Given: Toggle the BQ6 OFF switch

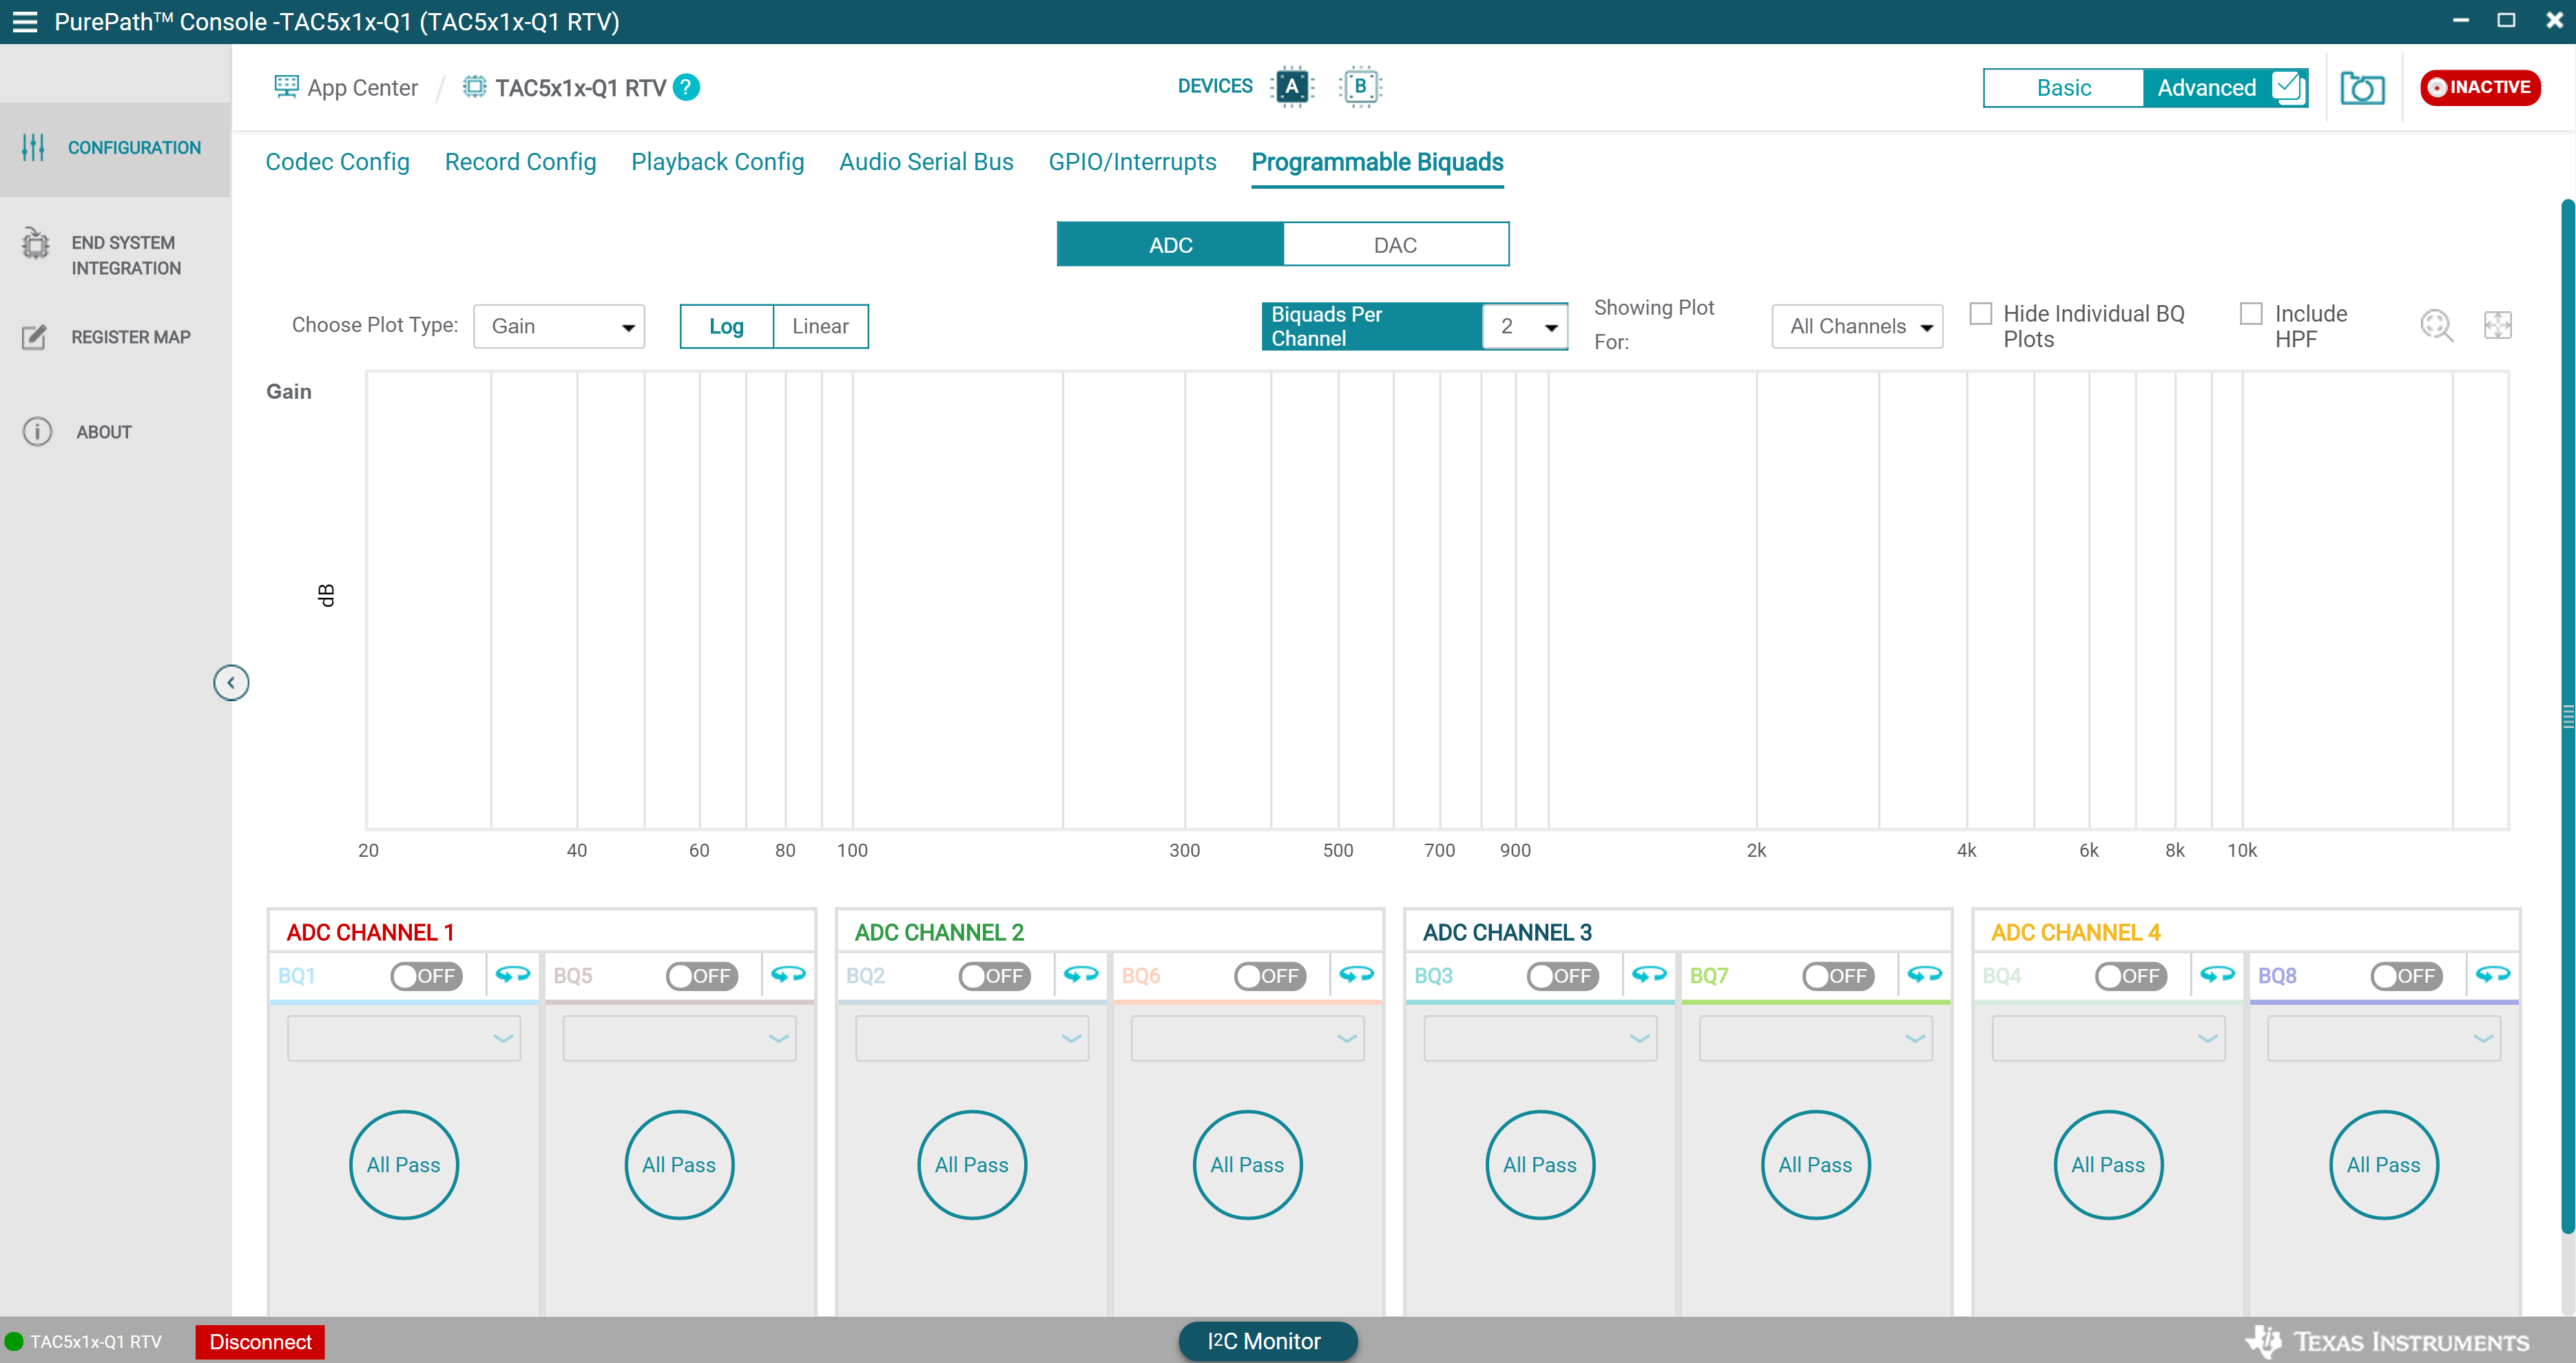Looking at the screenshot, I should [x=1270, y=976].
